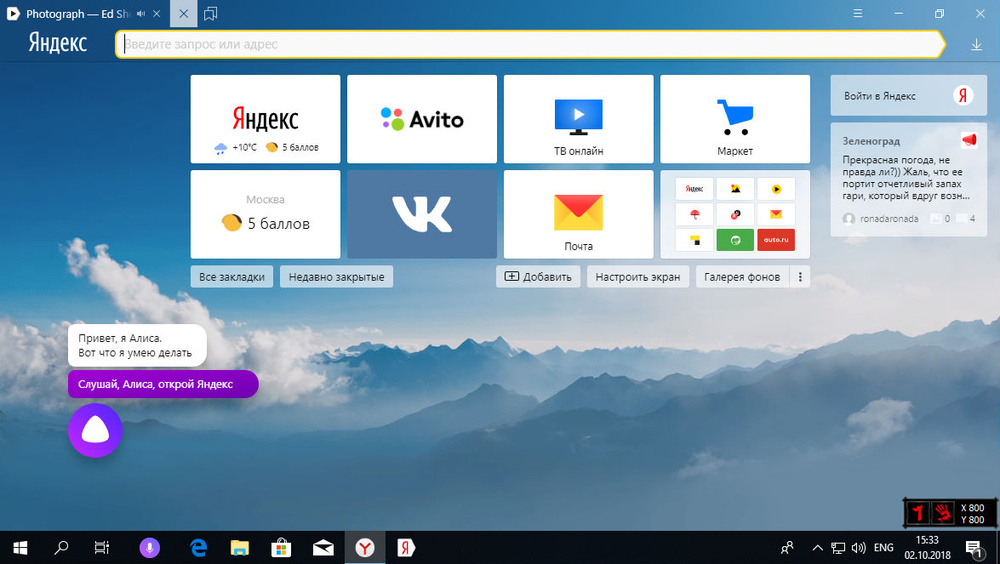Open the auto.ru mini tile in folder
1000x564 pixels.
(x=776, y=240)
